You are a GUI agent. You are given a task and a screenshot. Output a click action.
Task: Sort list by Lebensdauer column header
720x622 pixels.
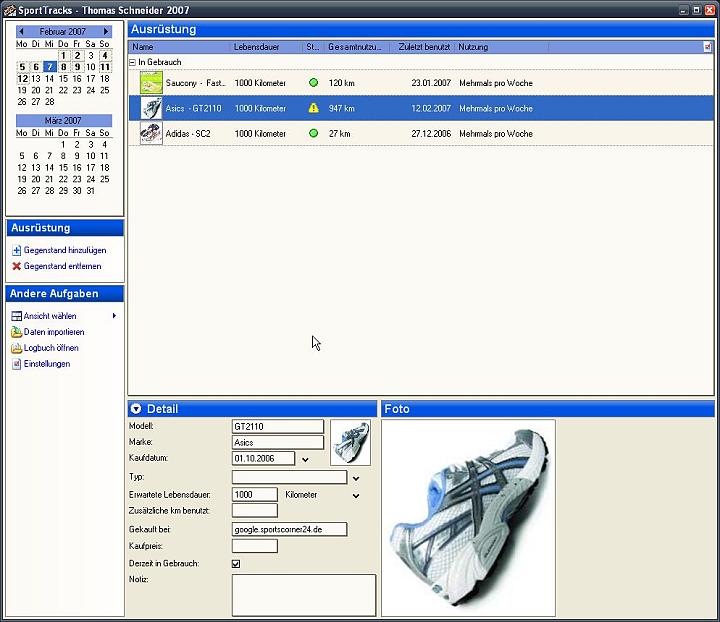click(x=265, y=47)
